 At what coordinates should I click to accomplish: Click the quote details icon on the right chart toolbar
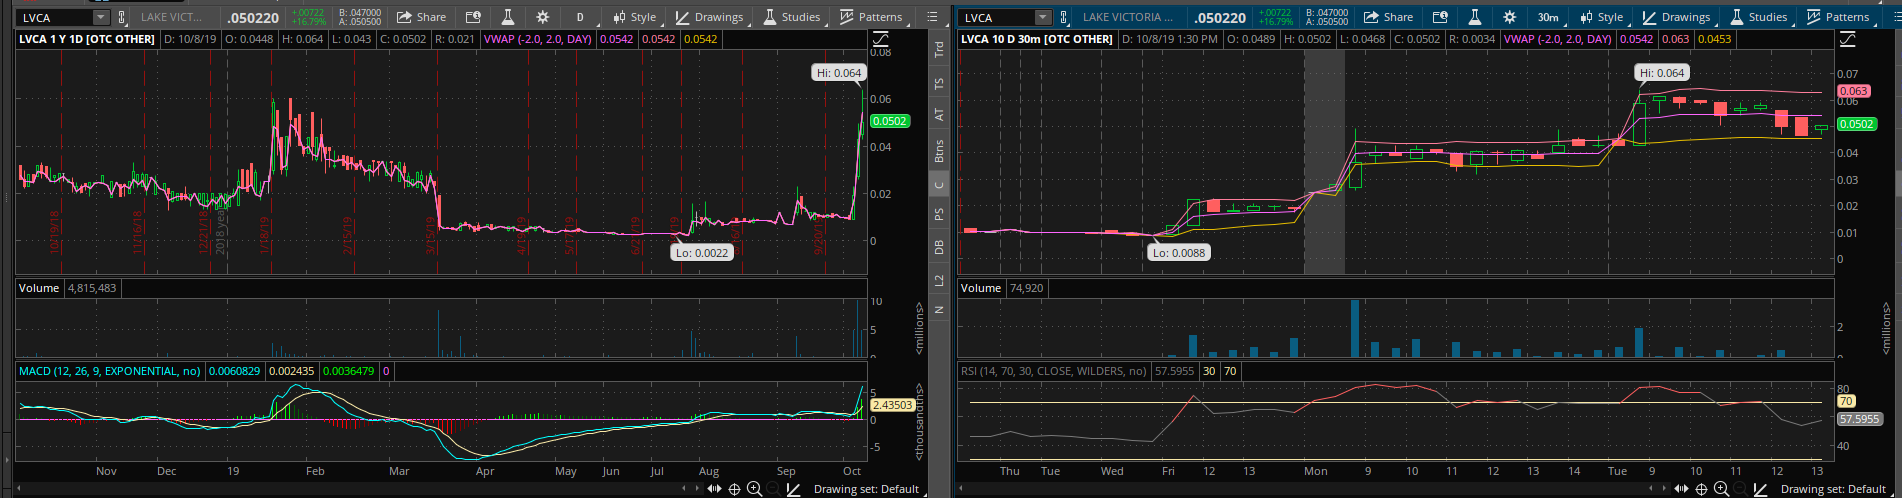[x=1440, y=18]
